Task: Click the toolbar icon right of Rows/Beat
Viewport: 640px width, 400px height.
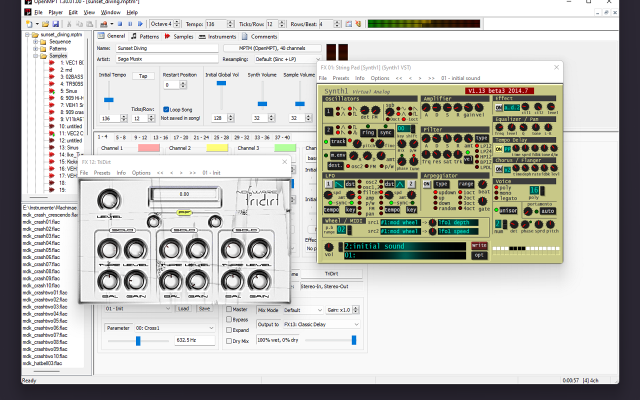Action: tap(349, 24)
